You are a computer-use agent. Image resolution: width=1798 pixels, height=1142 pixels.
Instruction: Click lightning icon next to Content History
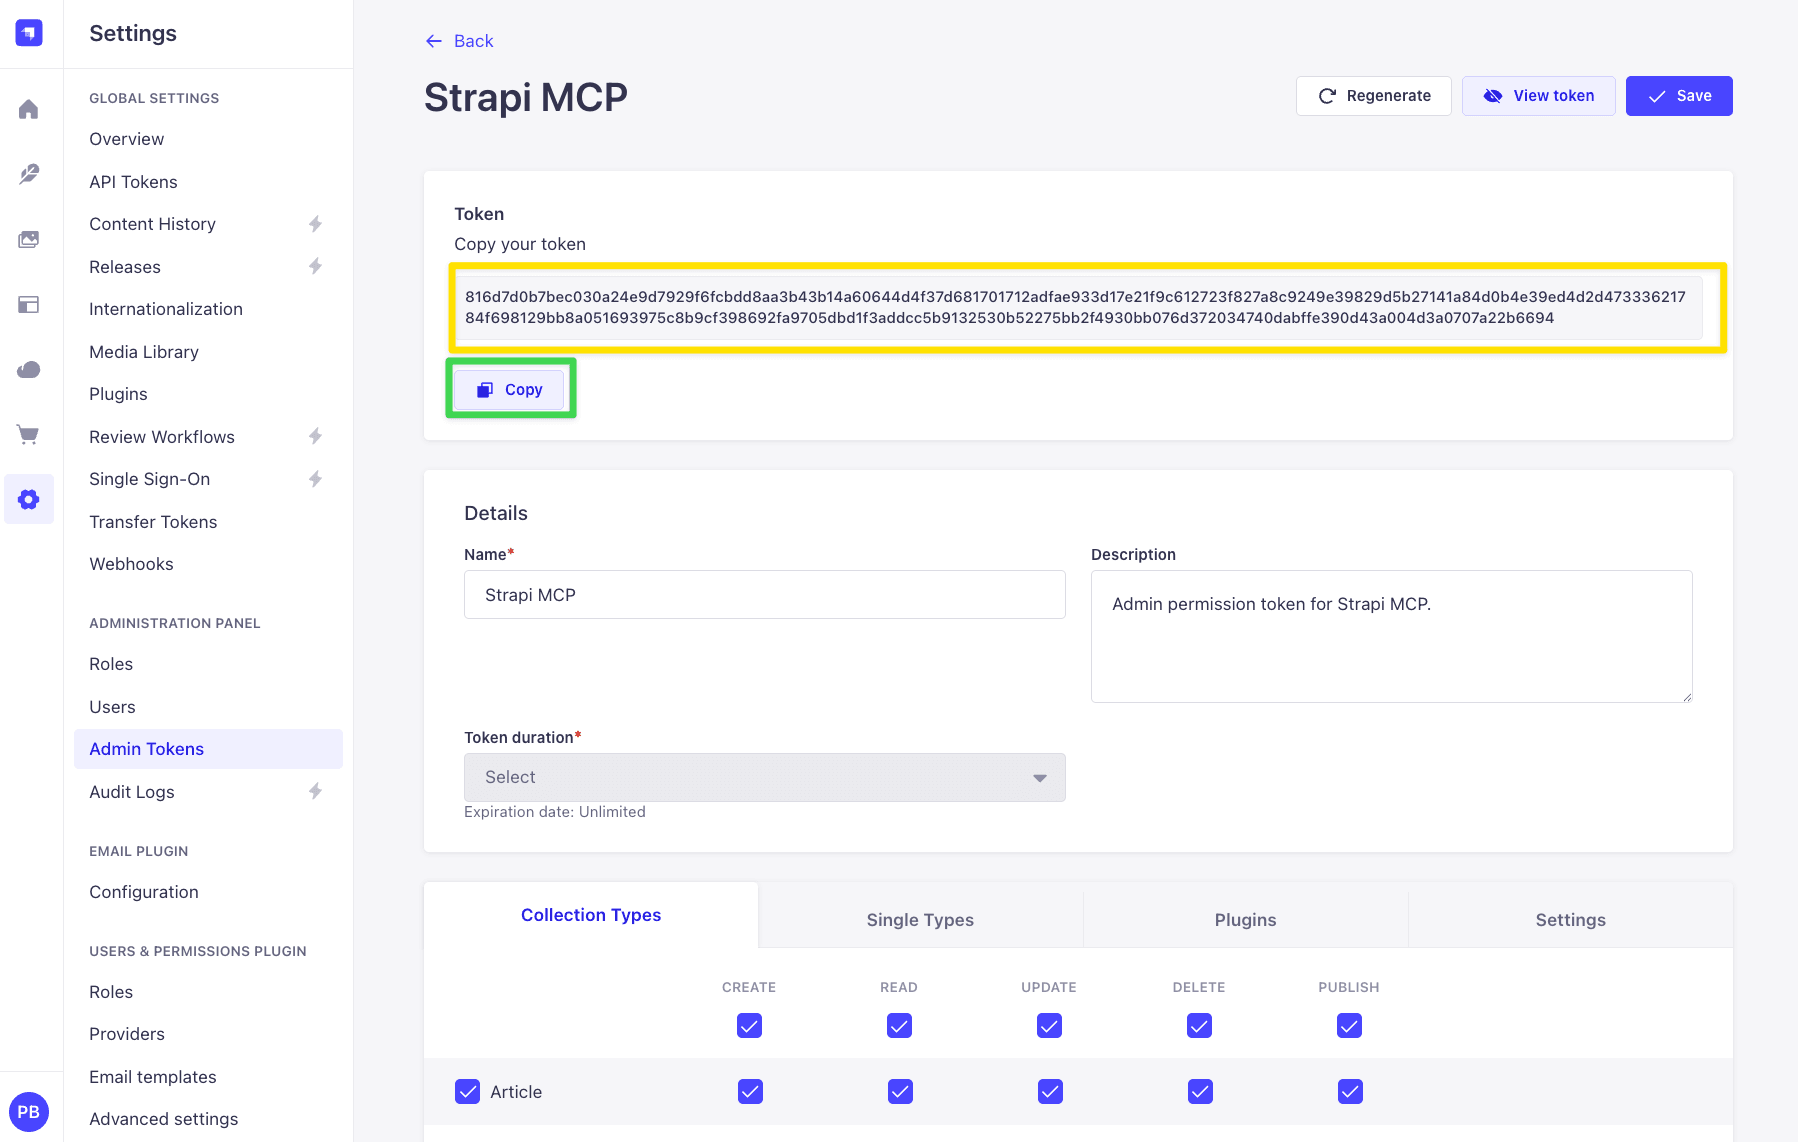pyautogui.click(x=315, y=224)
